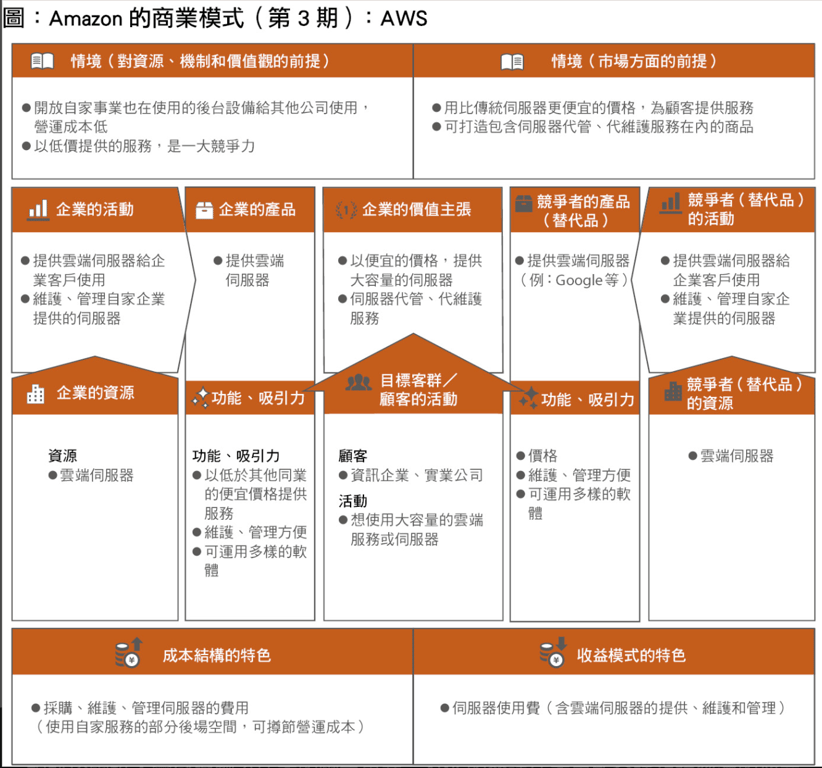The width and height of the screenshot is (822, 768).
Task: Click the sparkle icon in 企業的產品 column's 功能、吸引力 header
Action: tap(201, 397)
